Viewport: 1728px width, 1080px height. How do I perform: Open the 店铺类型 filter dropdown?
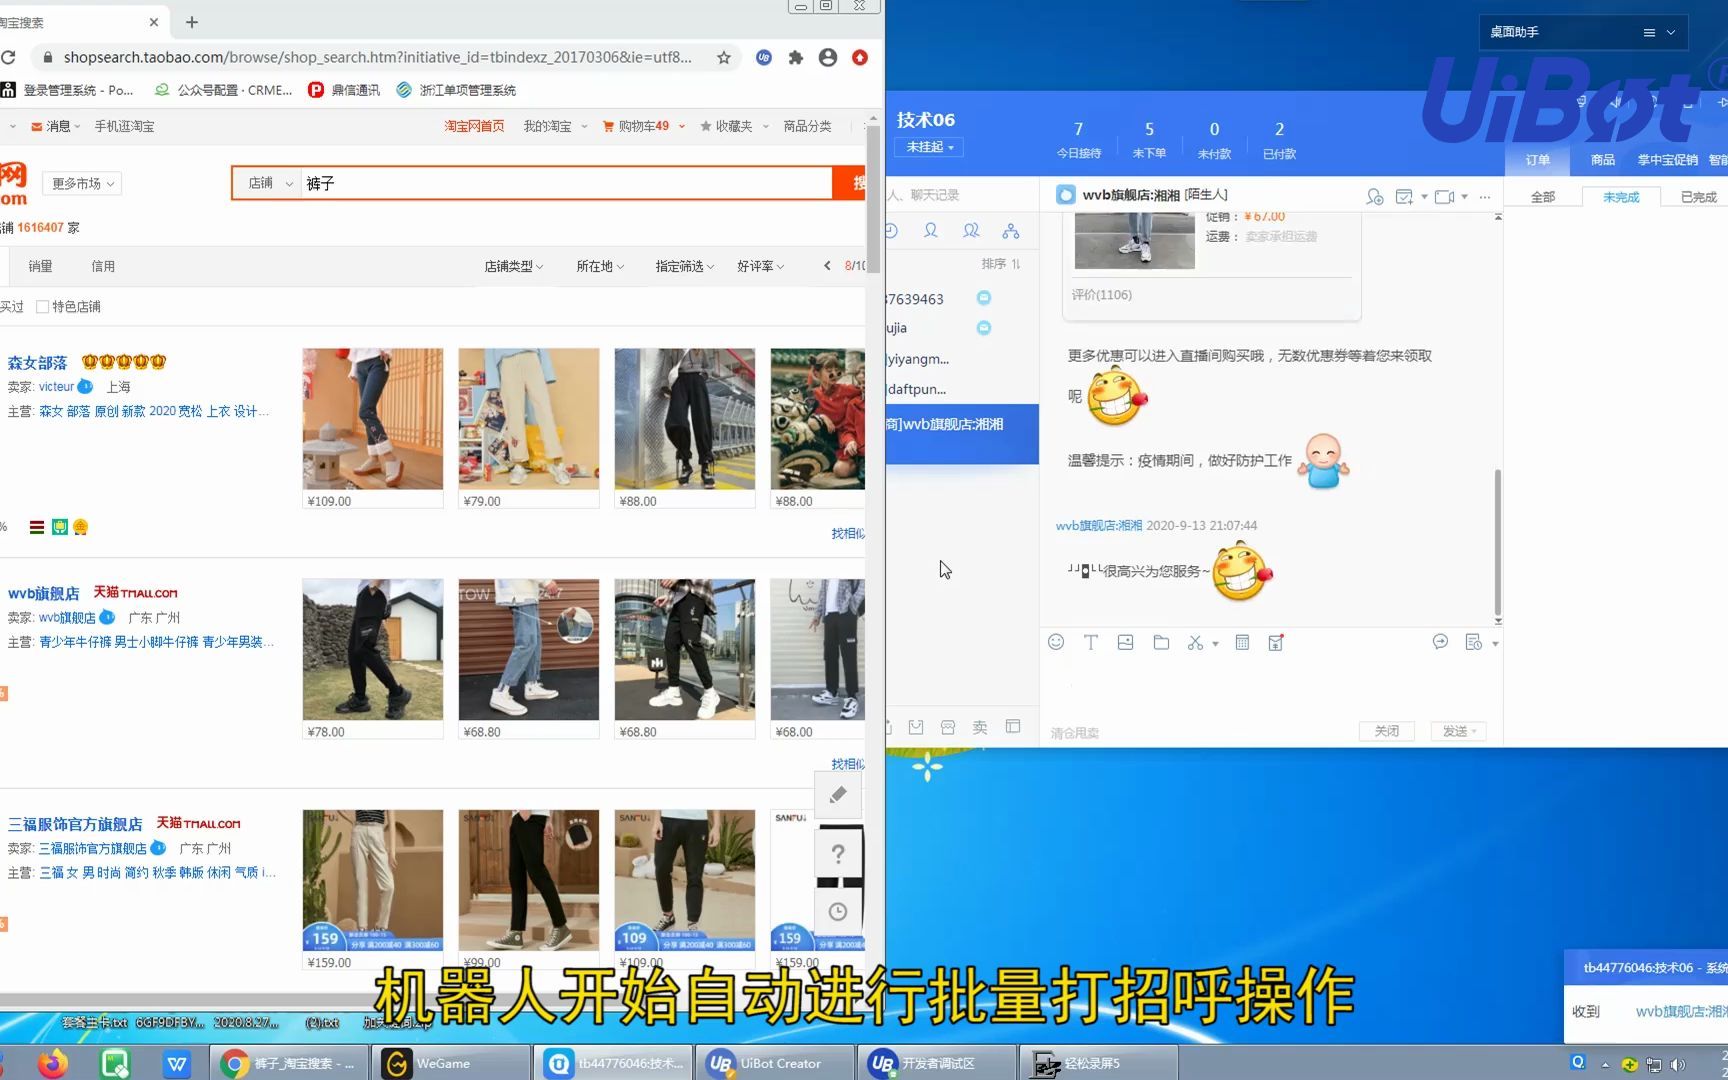514,266
